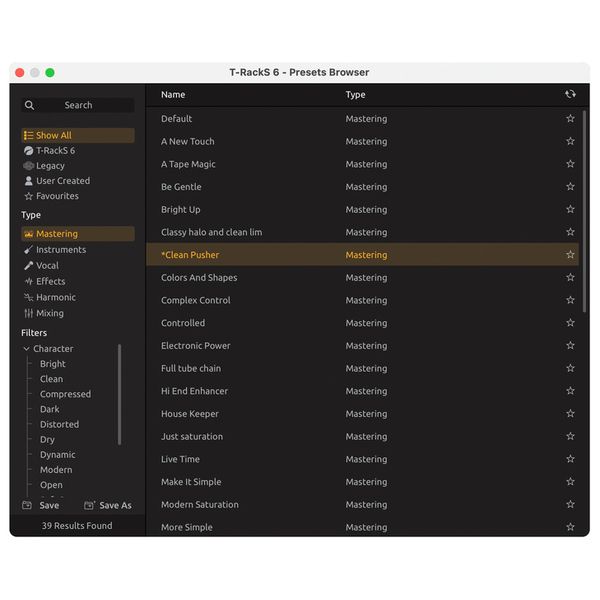Screen dimensions: 600x600
Task: Click the Search input field
Action: pyautogui.click(x=78, y=105)
